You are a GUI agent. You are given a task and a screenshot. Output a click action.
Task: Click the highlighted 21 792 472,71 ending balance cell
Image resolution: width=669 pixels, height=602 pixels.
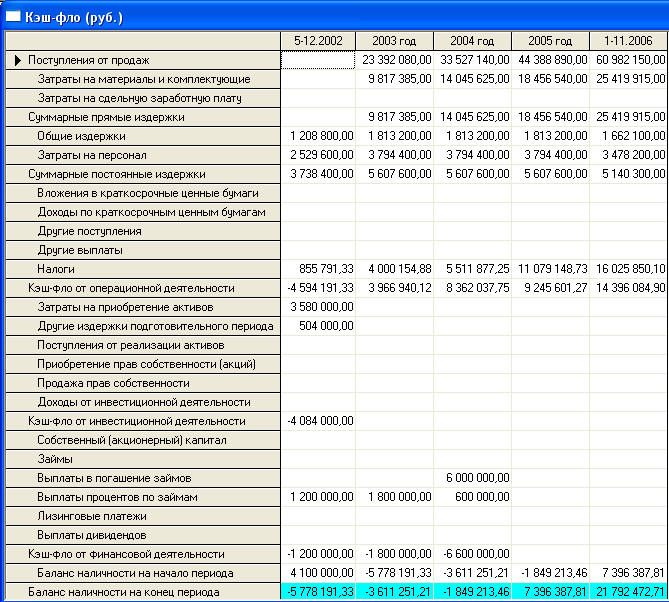tap(628, 592)
